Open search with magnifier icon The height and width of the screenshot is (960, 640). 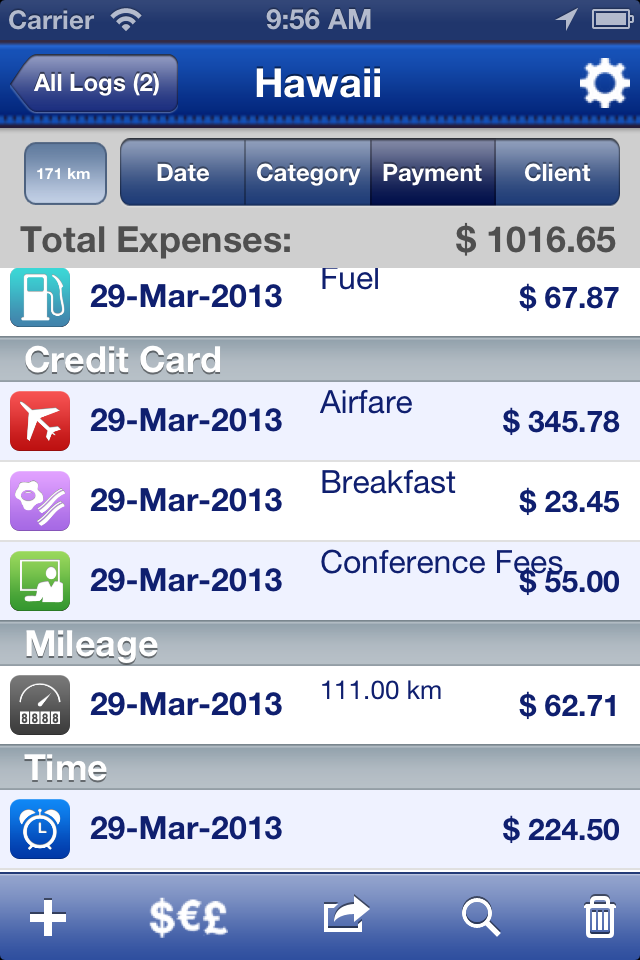(481, 917)
